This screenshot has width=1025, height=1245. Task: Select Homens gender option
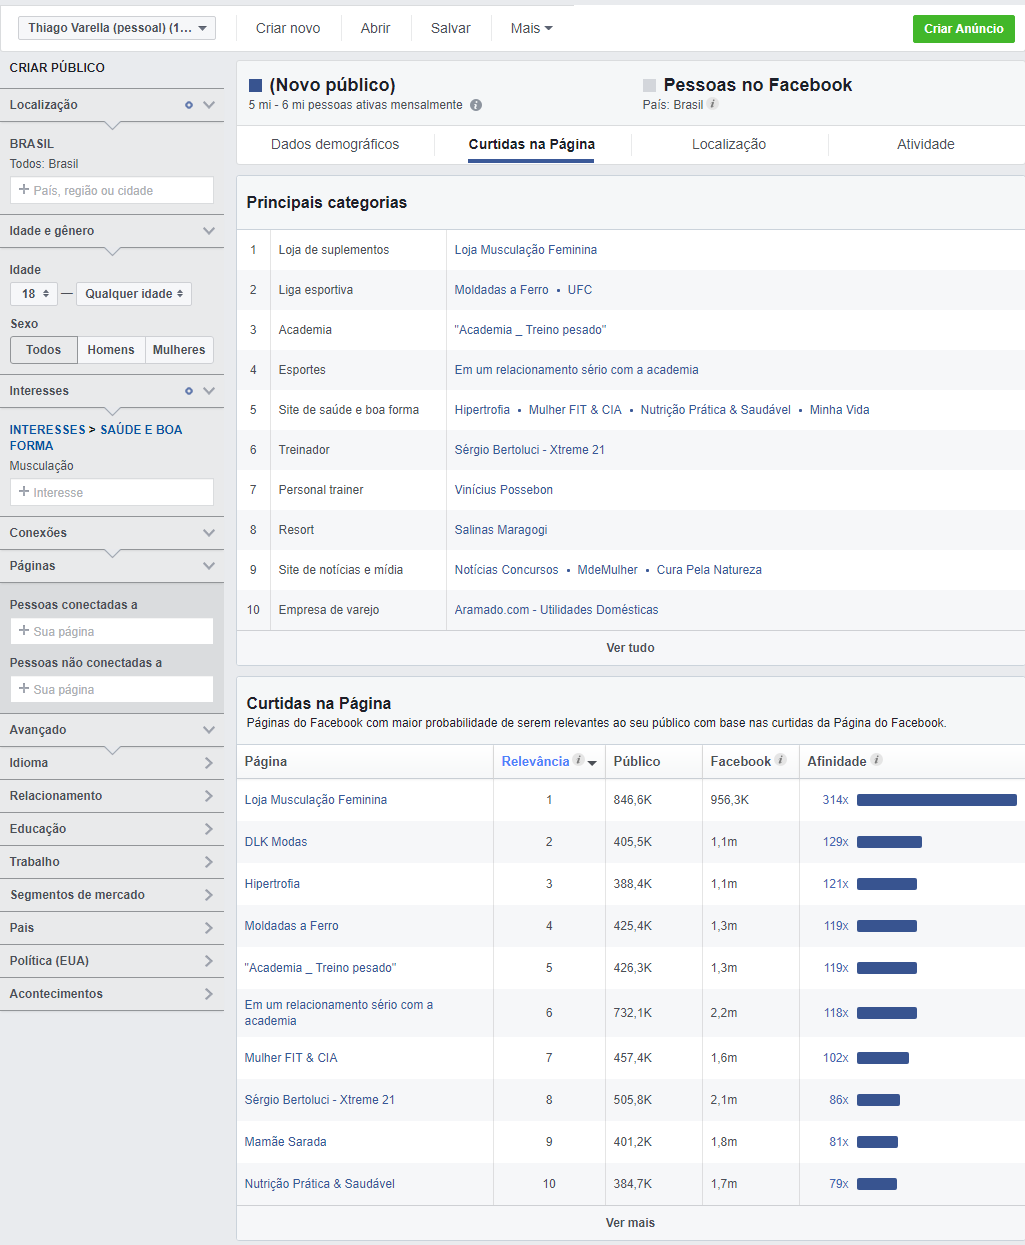110,350
